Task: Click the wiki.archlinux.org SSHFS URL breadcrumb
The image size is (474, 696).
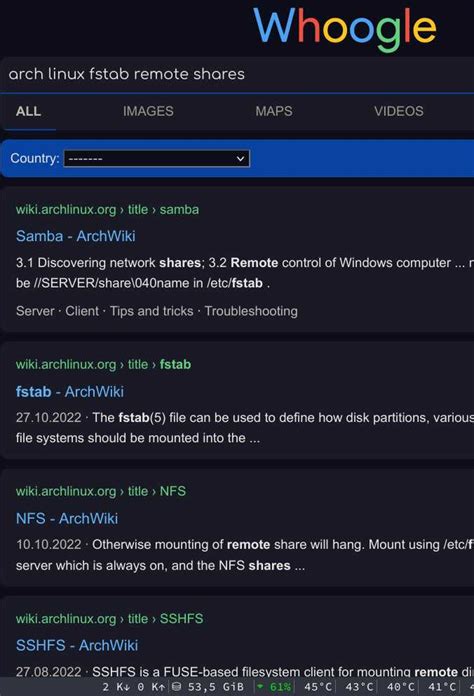Action: click(x=110, y=619)
